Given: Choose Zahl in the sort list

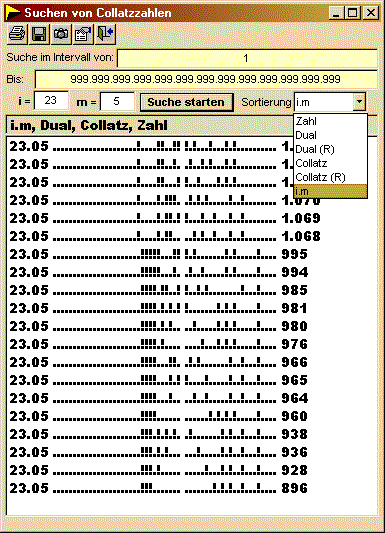Looking at the screenshot, I should tap(330, 121).
